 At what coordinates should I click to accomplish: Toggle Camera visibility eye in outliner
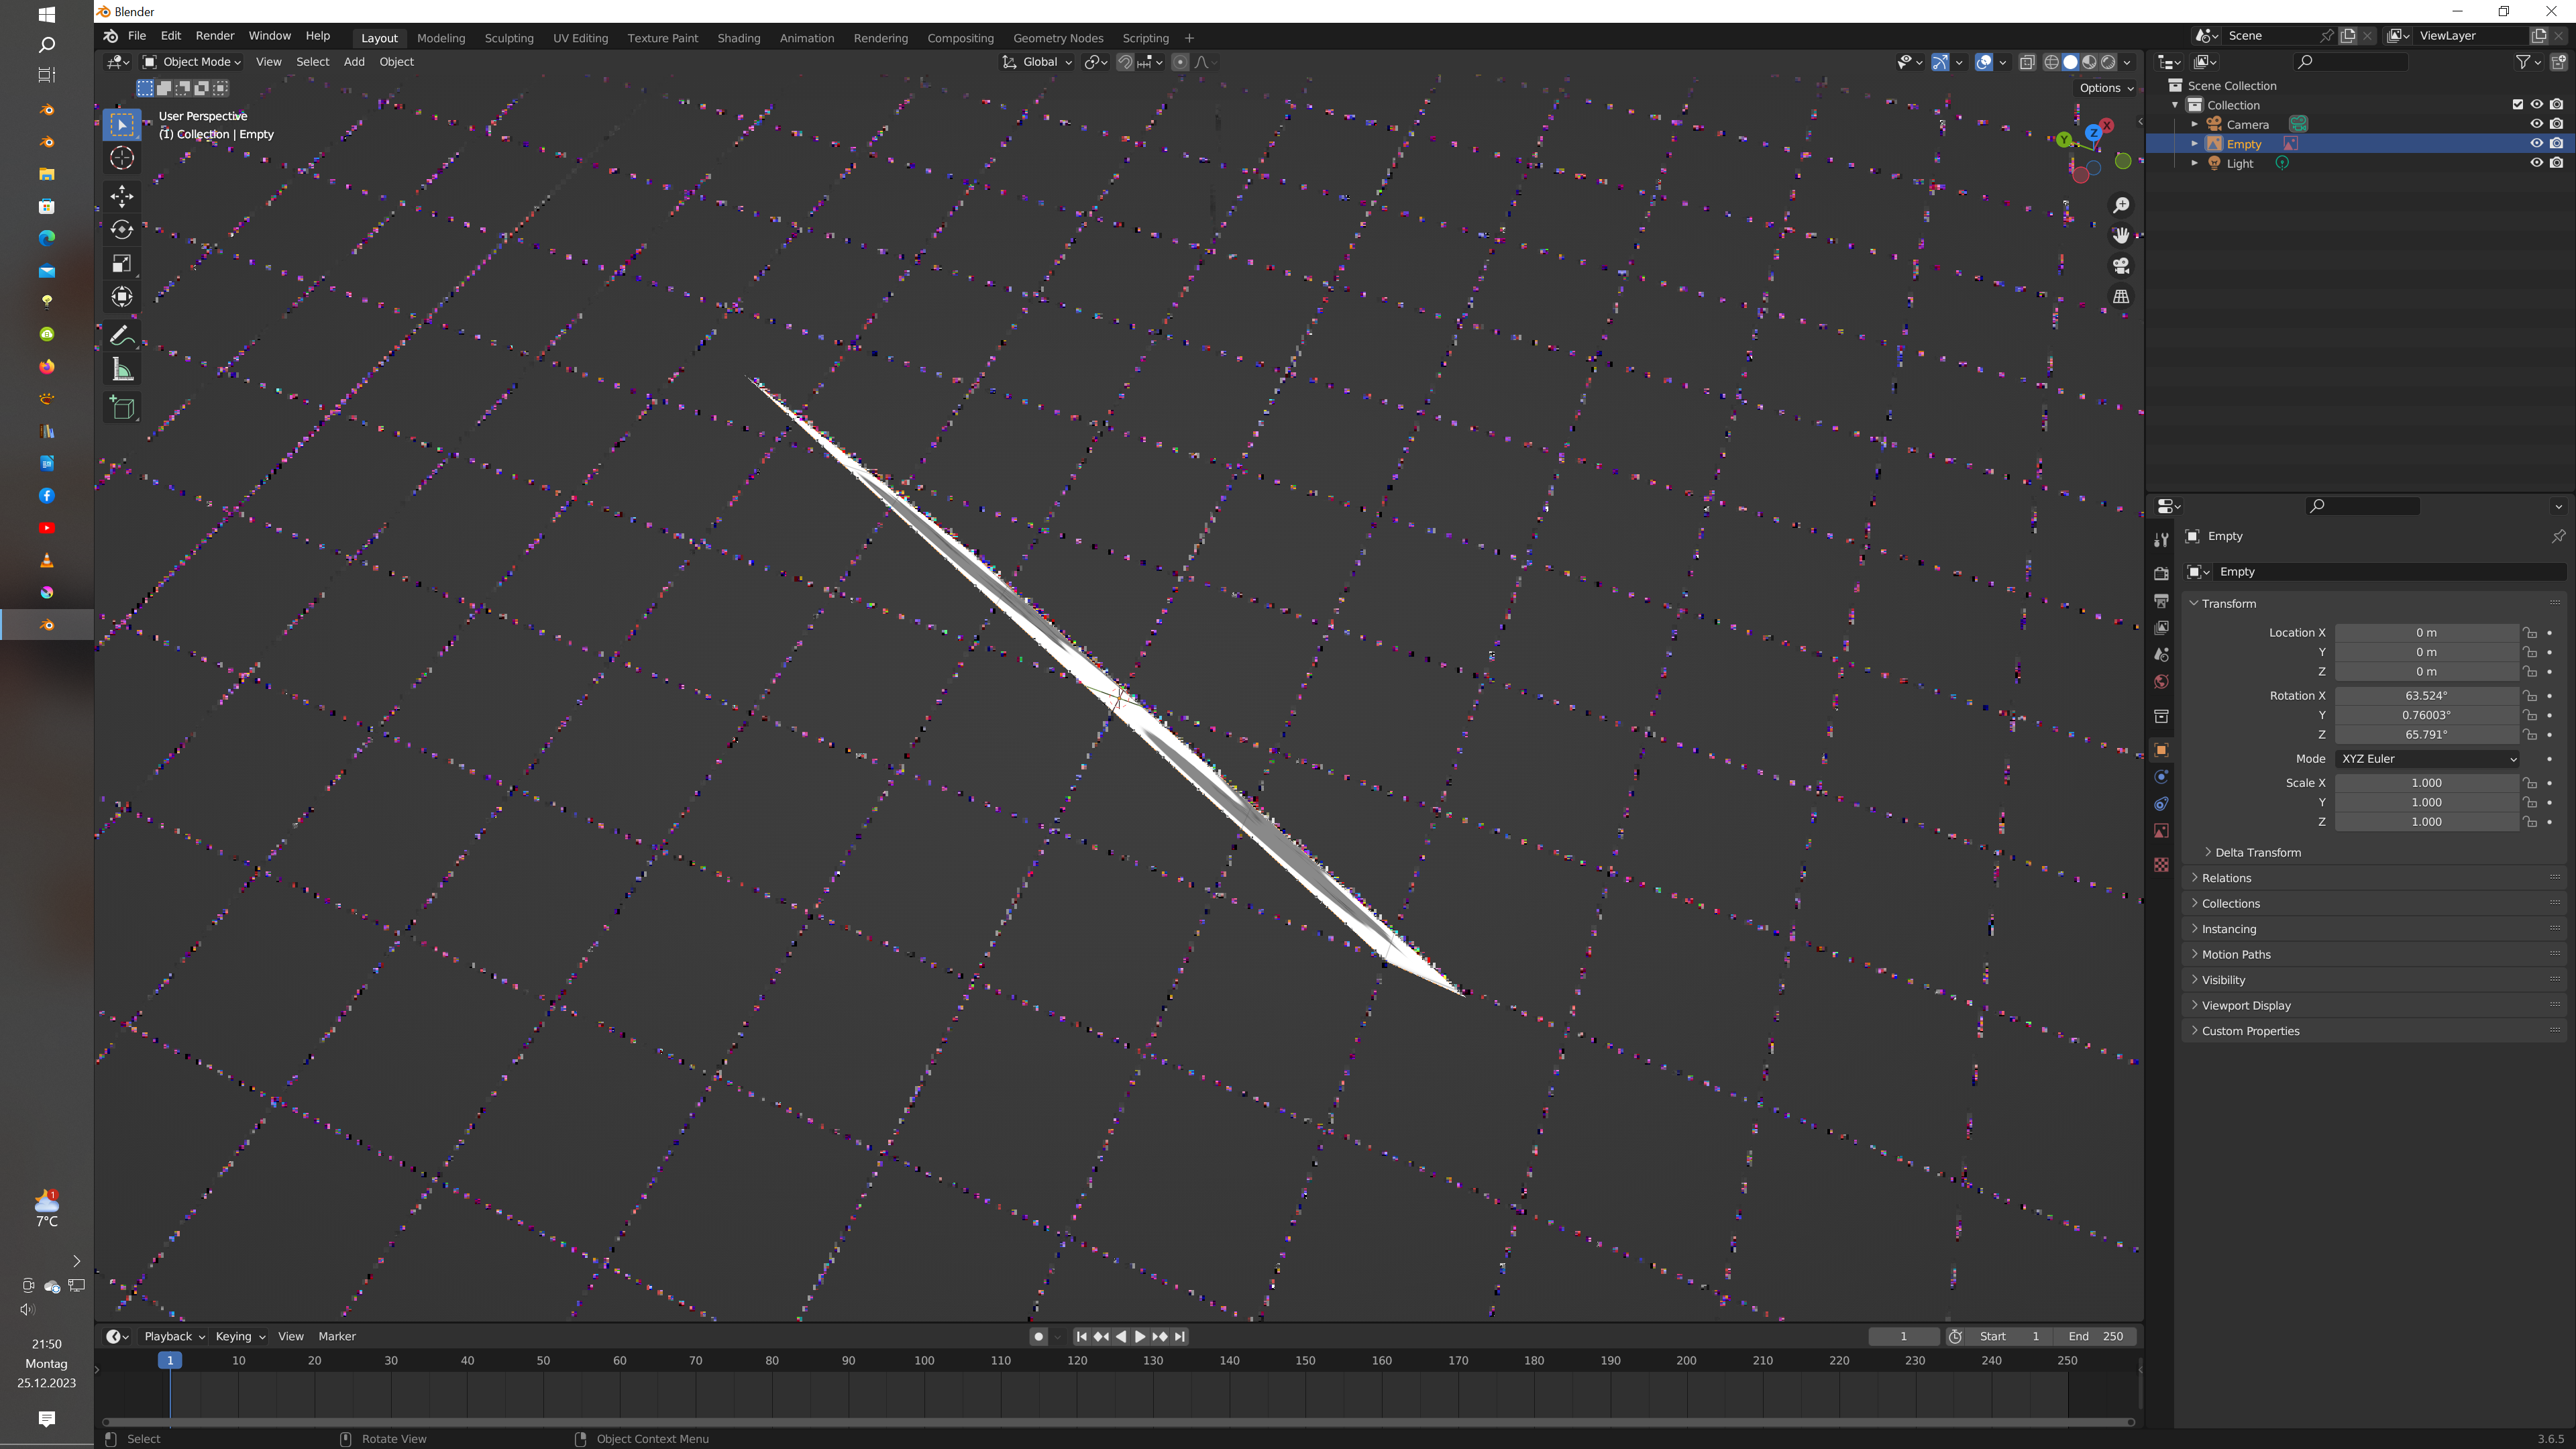click(x=2536, y=124)
